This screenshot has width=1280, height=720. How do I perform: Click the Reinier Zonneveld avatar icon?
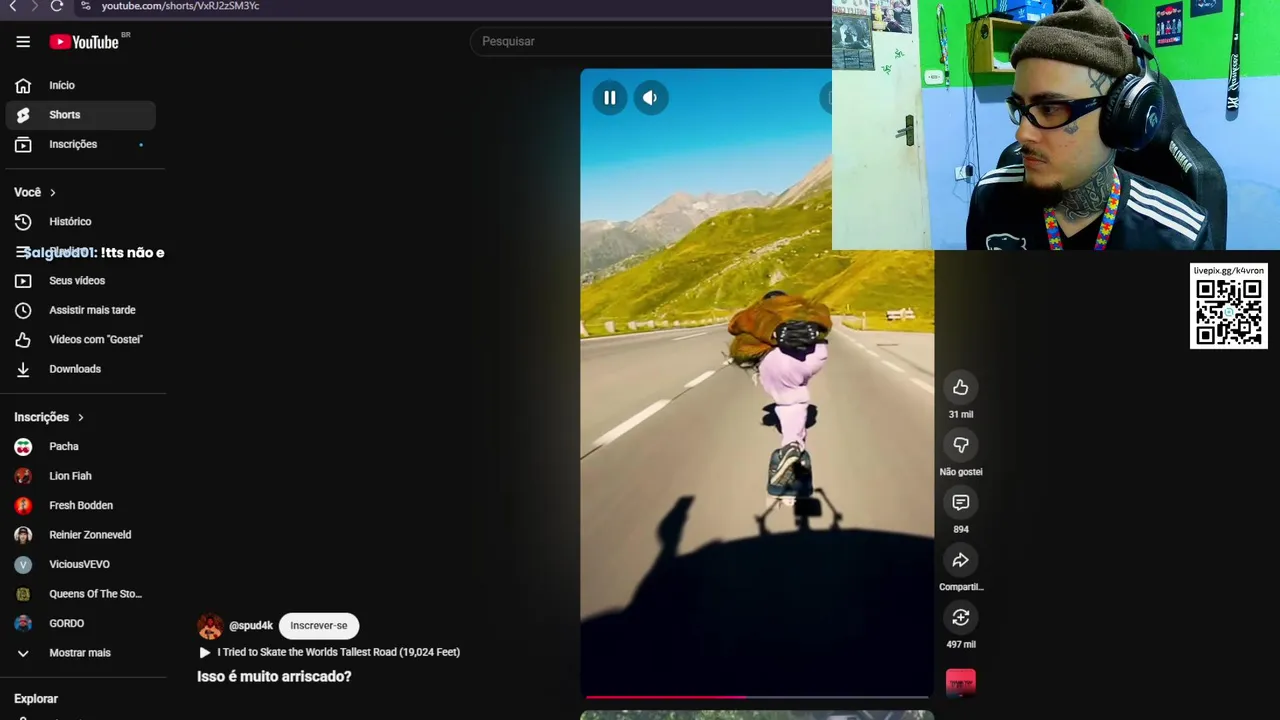23,535
